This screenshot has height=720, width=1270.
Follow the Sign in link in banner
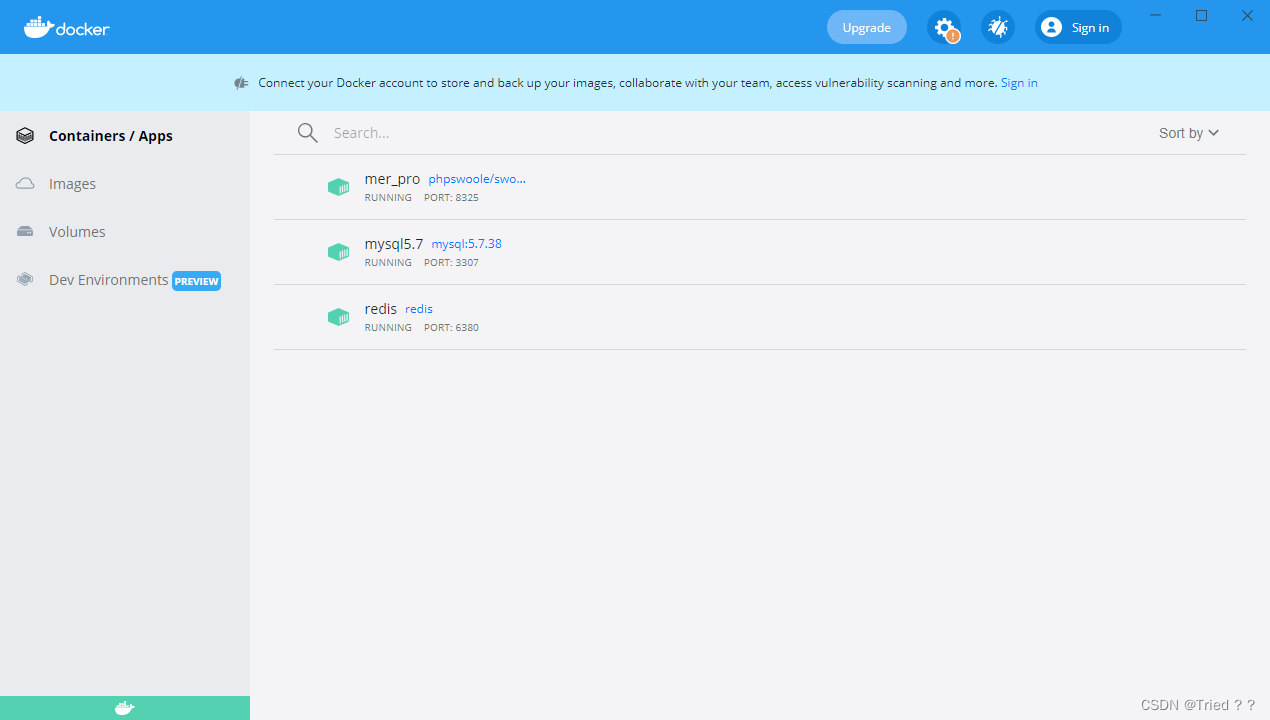click(x=1019, y=83)
